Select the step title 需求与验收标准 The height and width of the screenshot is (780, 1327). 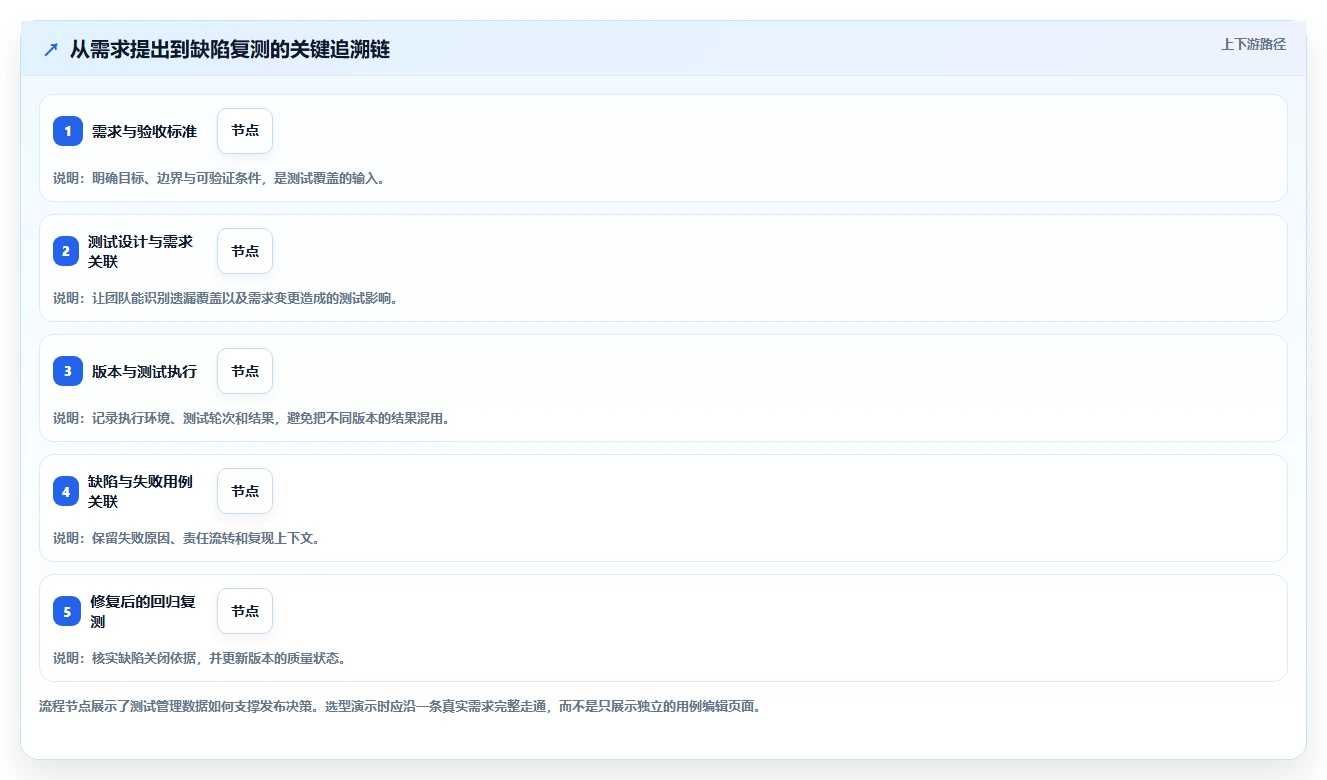point(144,131)
